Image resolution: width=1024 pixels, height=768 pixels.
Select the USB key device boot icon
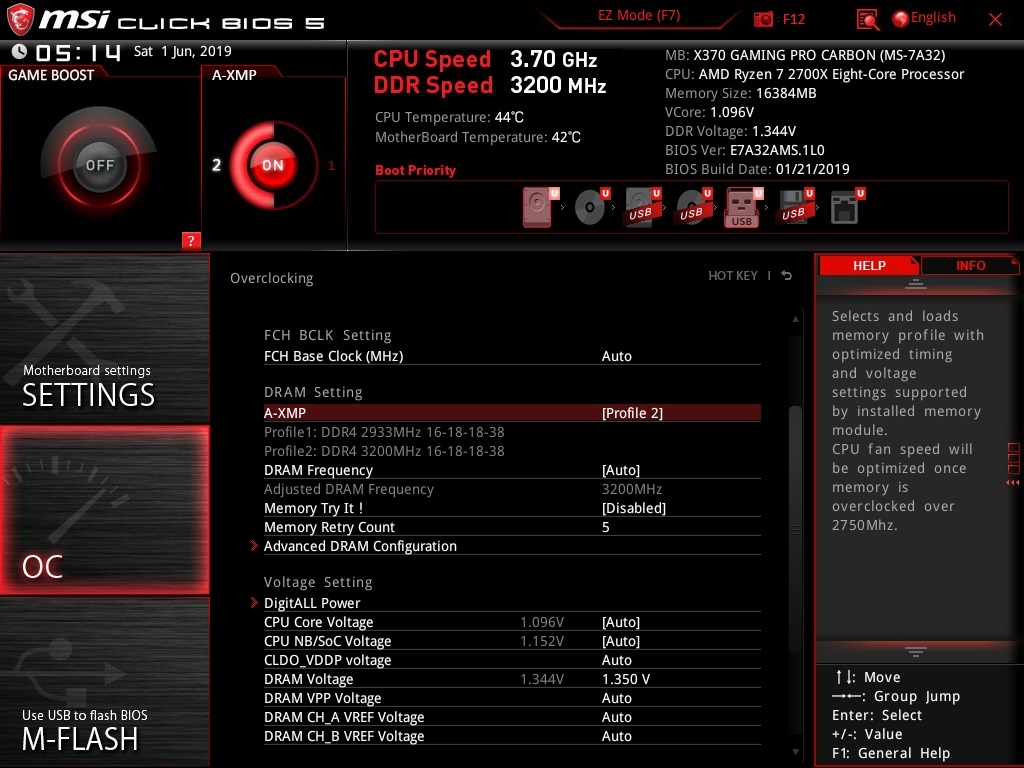[743, 207]
